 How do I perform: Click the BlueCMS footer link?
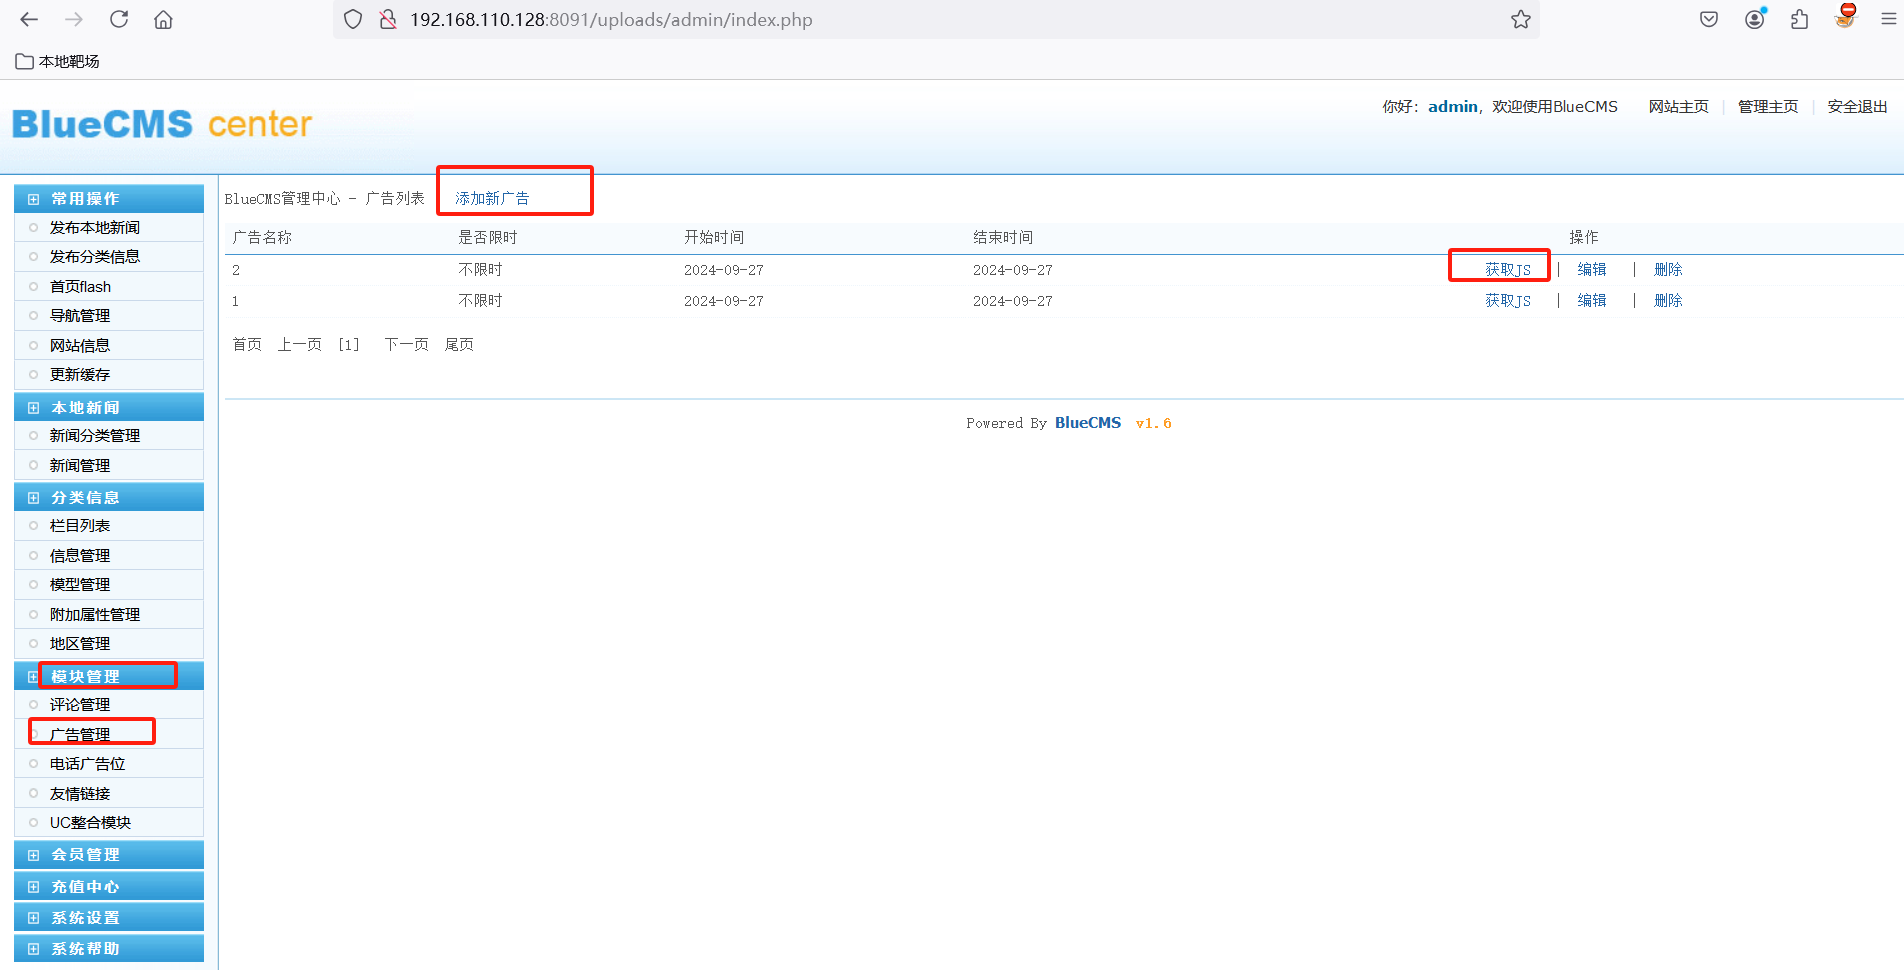coord(1088,423)
